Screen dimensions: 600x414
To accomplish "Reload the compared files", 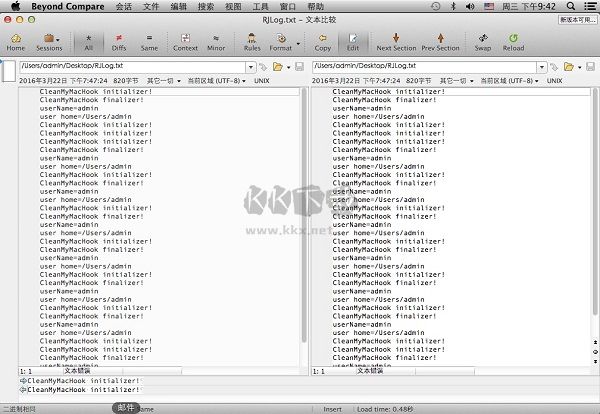I will 514,42.
